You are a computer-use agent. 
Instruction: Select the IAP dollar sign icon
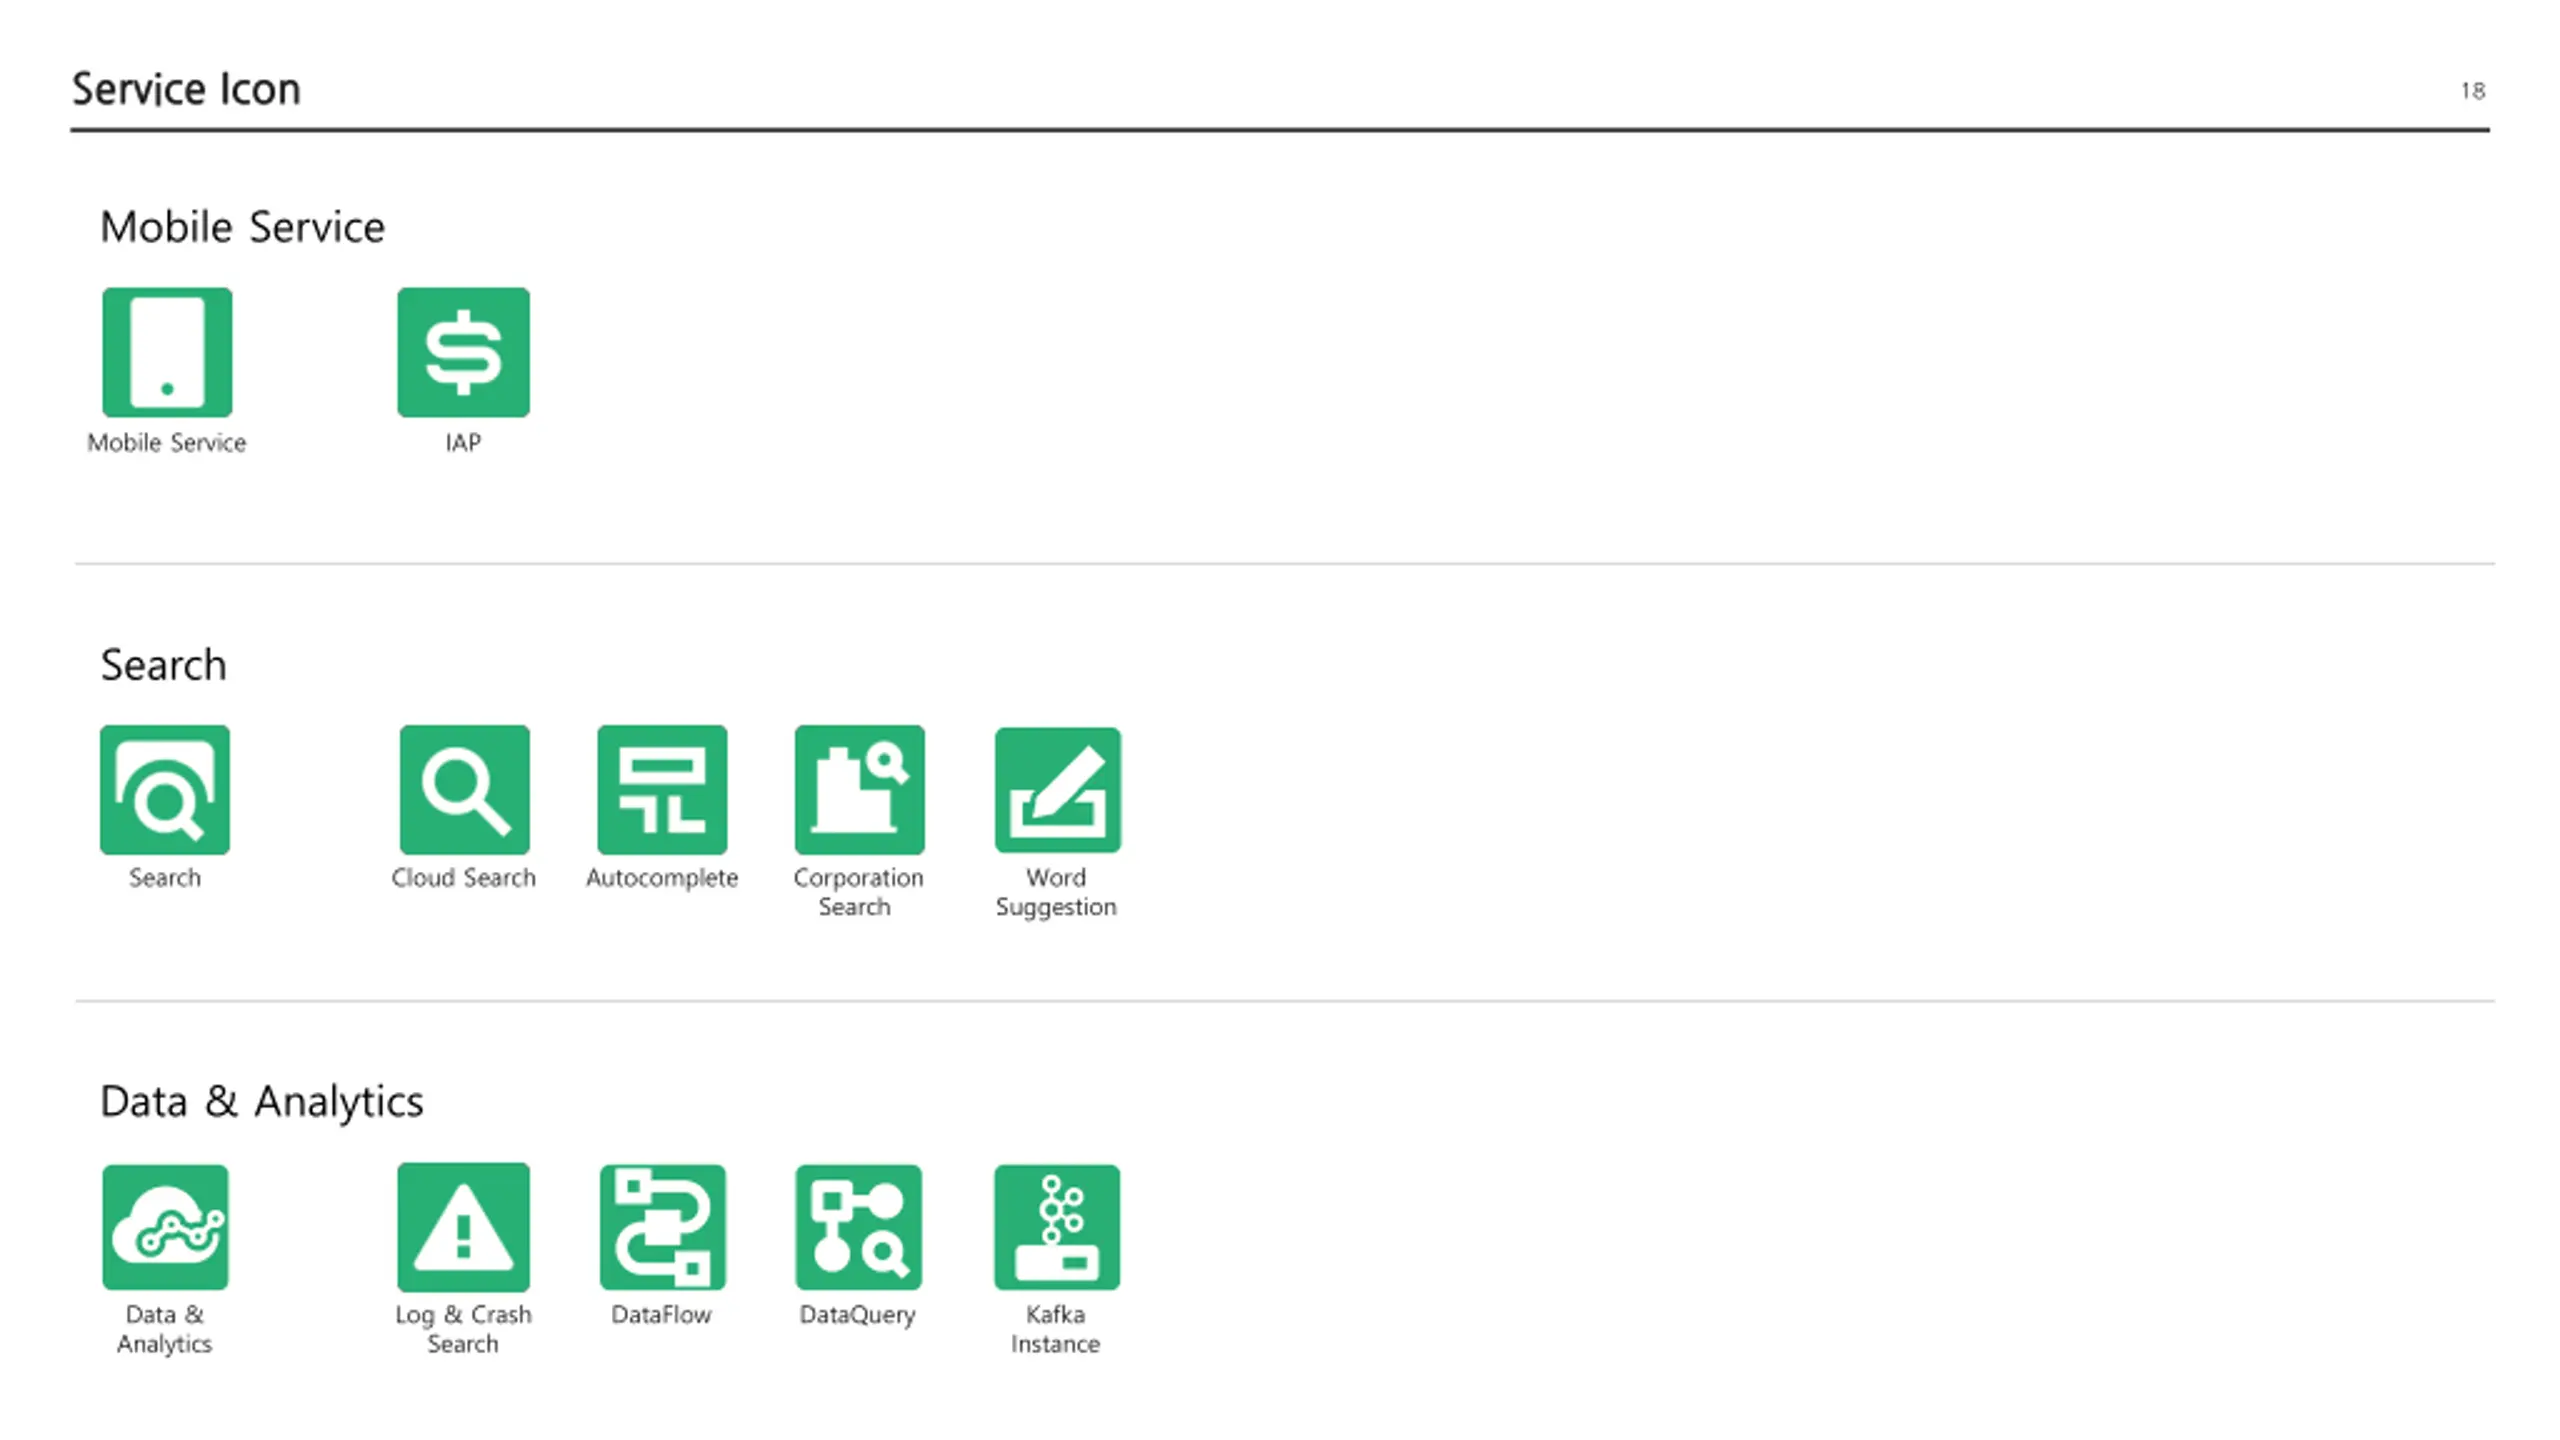coord(463,352)
